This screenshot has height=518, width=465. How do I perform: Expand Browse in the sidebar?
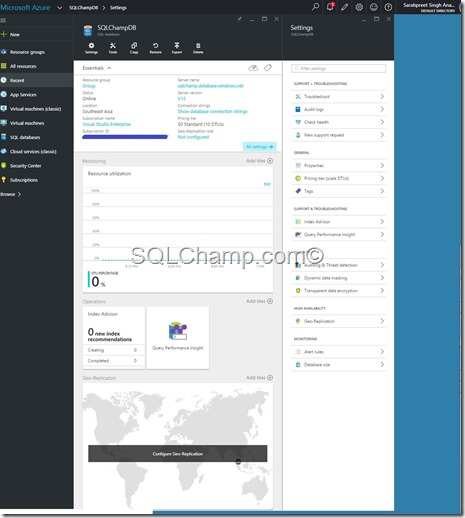pyautogui.click(x=11, y=194)
